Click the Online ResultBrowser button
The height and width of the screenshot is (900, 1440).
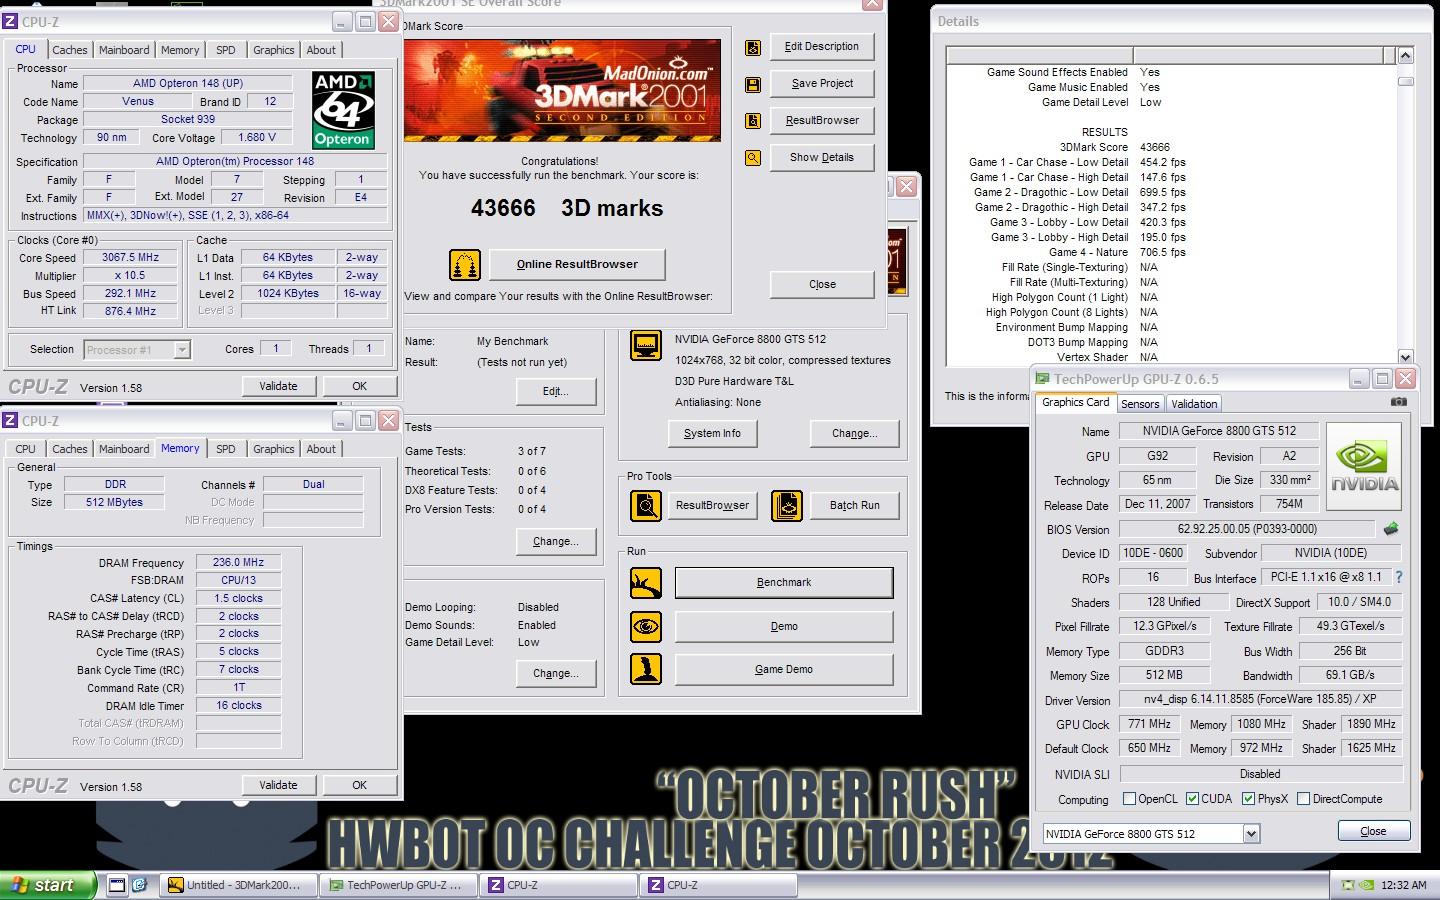click(x=577, y=264)
